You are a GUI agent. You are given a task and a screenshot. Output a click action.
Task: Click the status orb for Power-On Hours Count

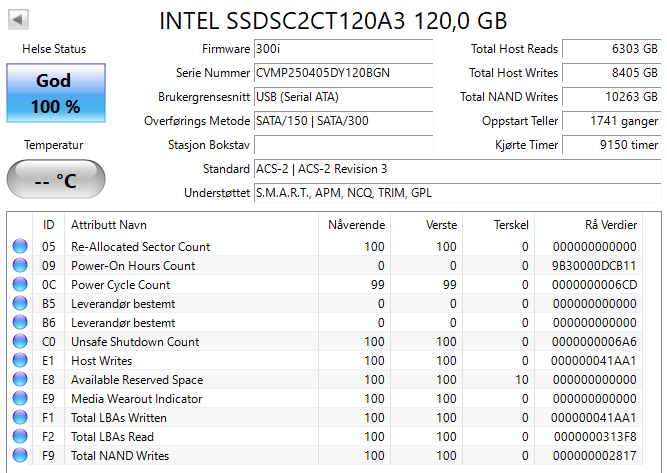pyautogui.click(x=20, y=265)
